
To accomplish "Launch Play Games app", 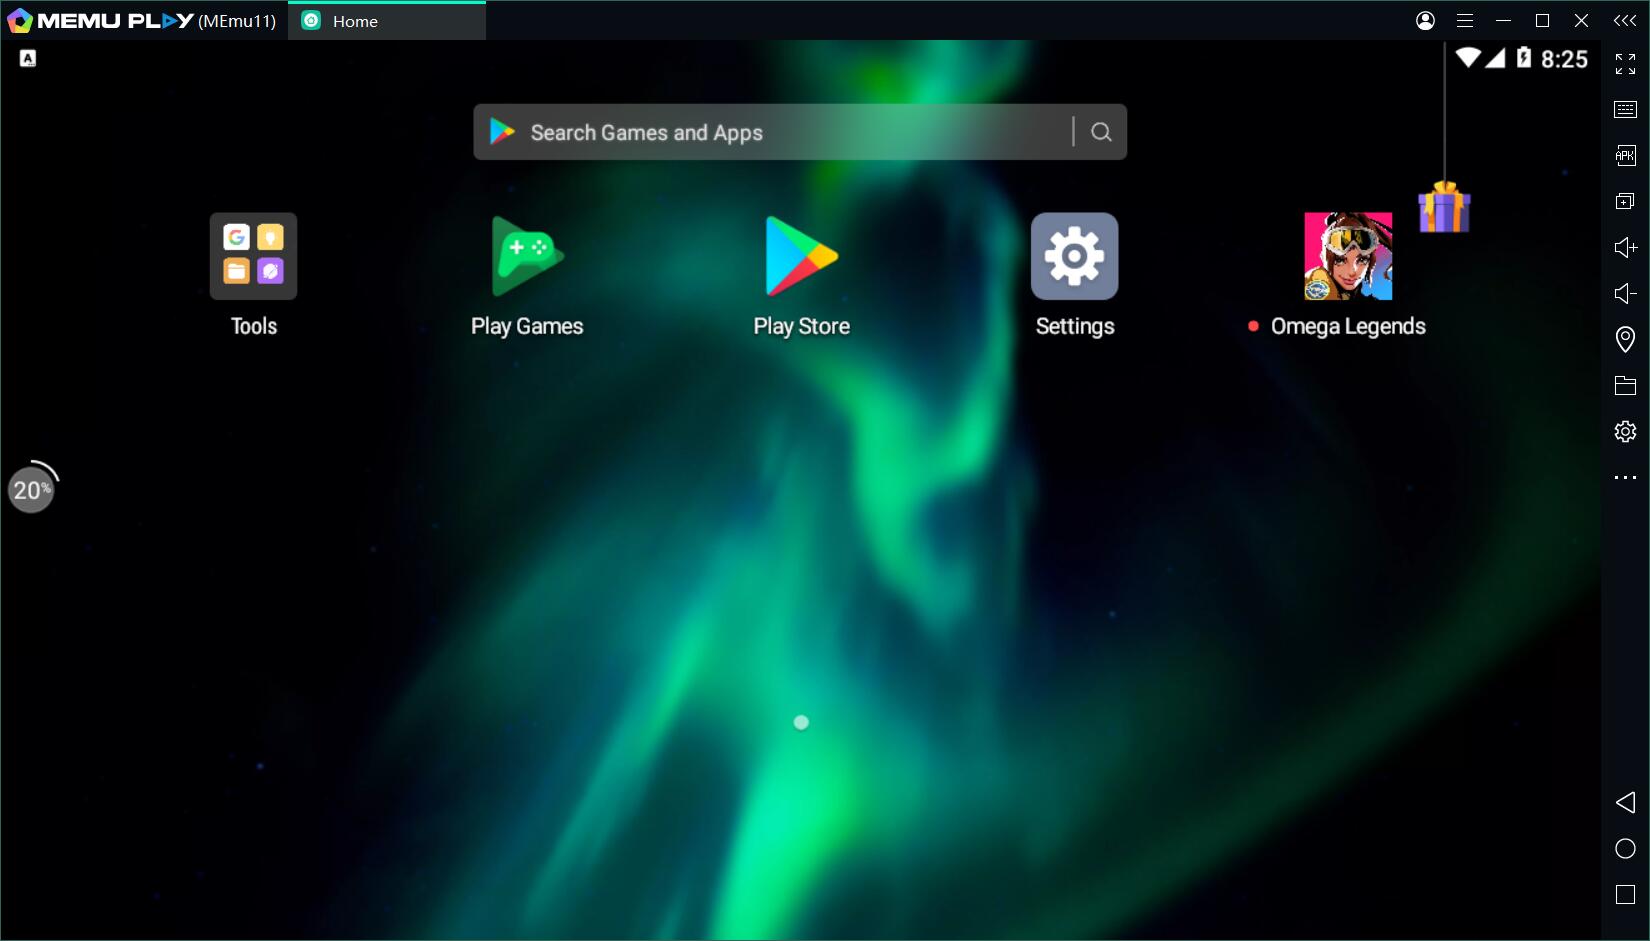I will click(527, 256).
